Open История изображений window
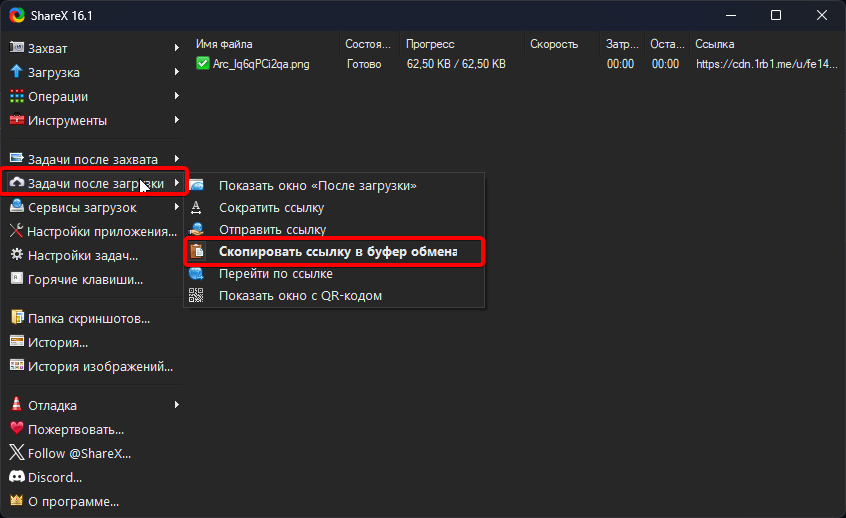Viewport: 846px width, 518px height. click(x=100, y=366)
